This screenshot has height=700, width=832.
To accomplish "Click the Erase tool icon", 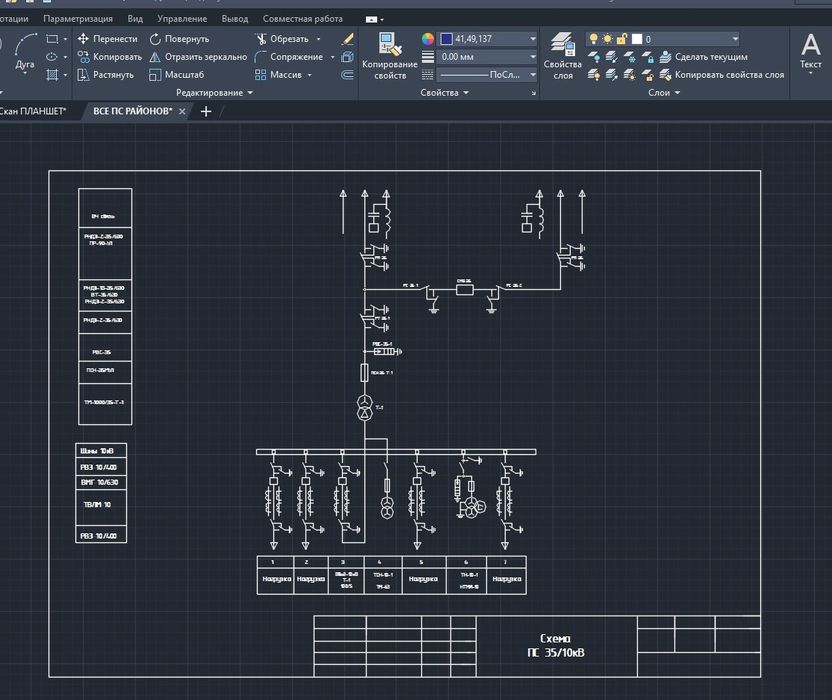I will pyautogui.click(x=348, y=39).
